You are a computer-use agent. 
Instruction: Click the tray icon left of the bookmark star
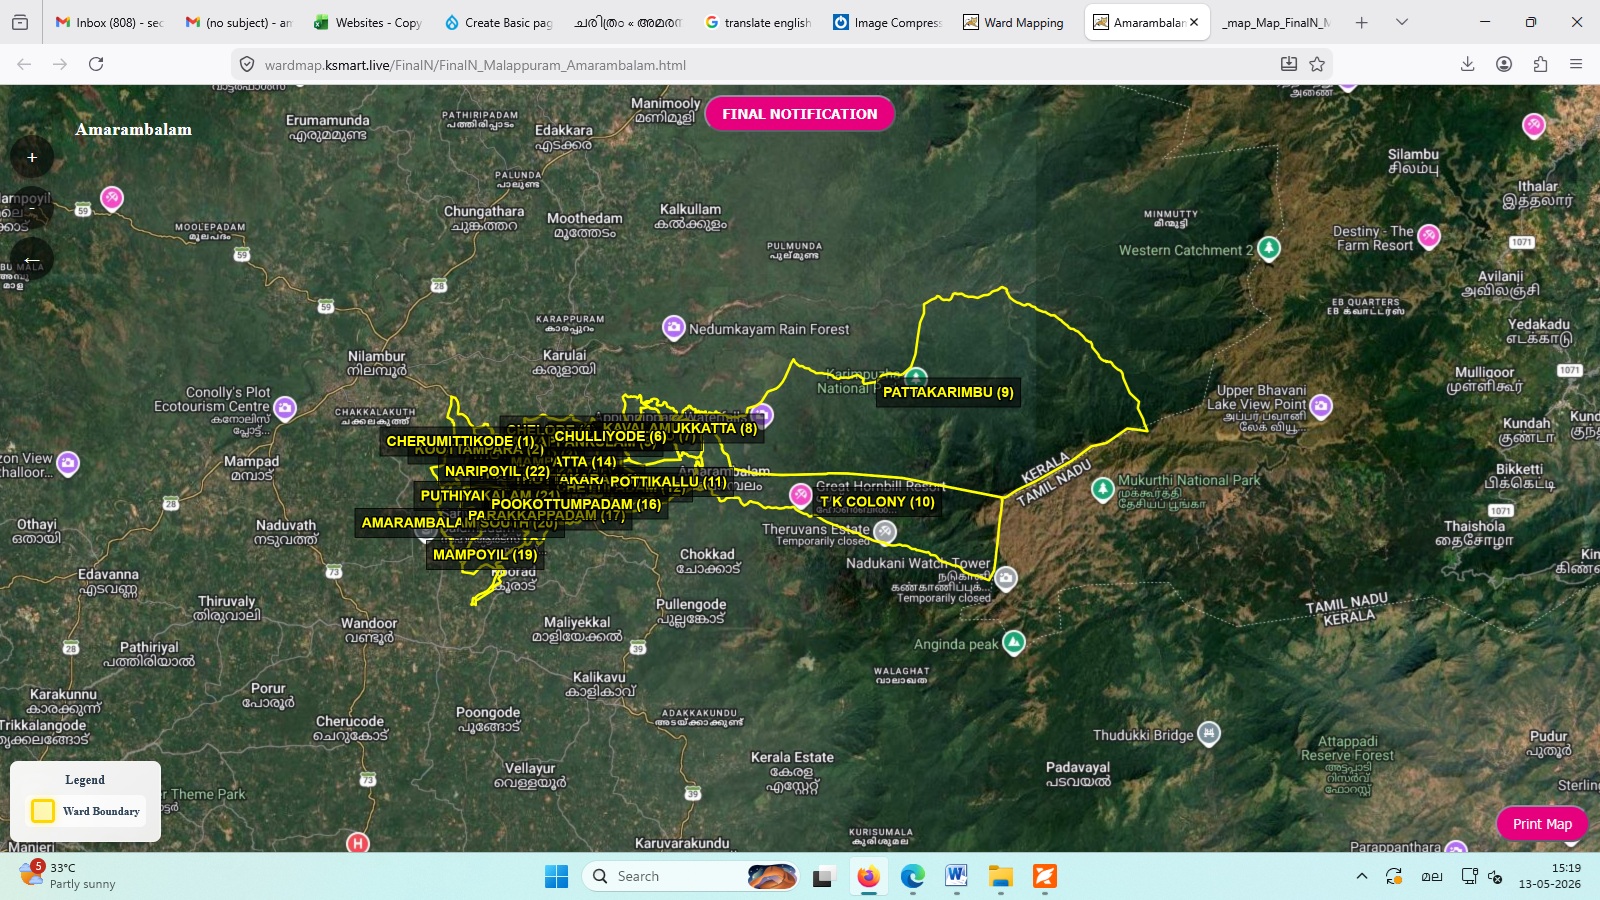tap(1289, 64)
